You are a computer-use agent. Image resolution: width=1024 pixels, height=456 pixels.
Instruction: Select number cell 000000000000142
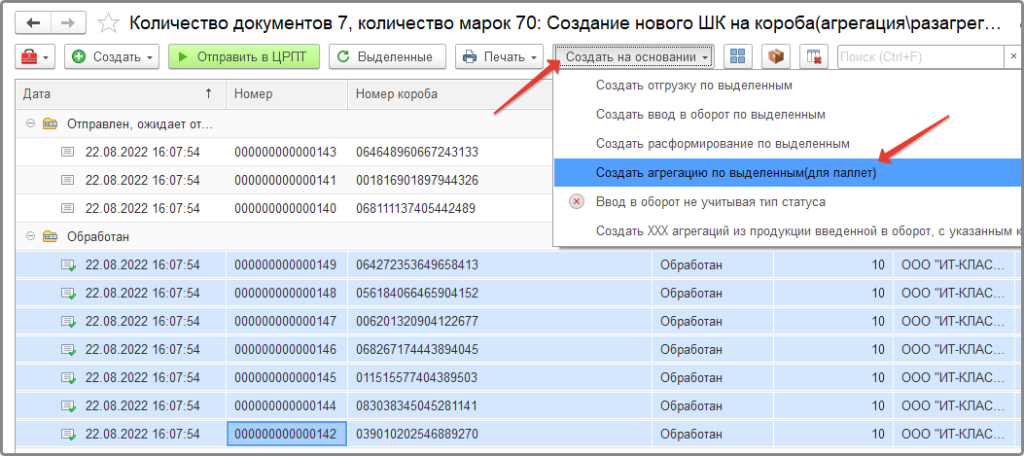tap(285, 434)
